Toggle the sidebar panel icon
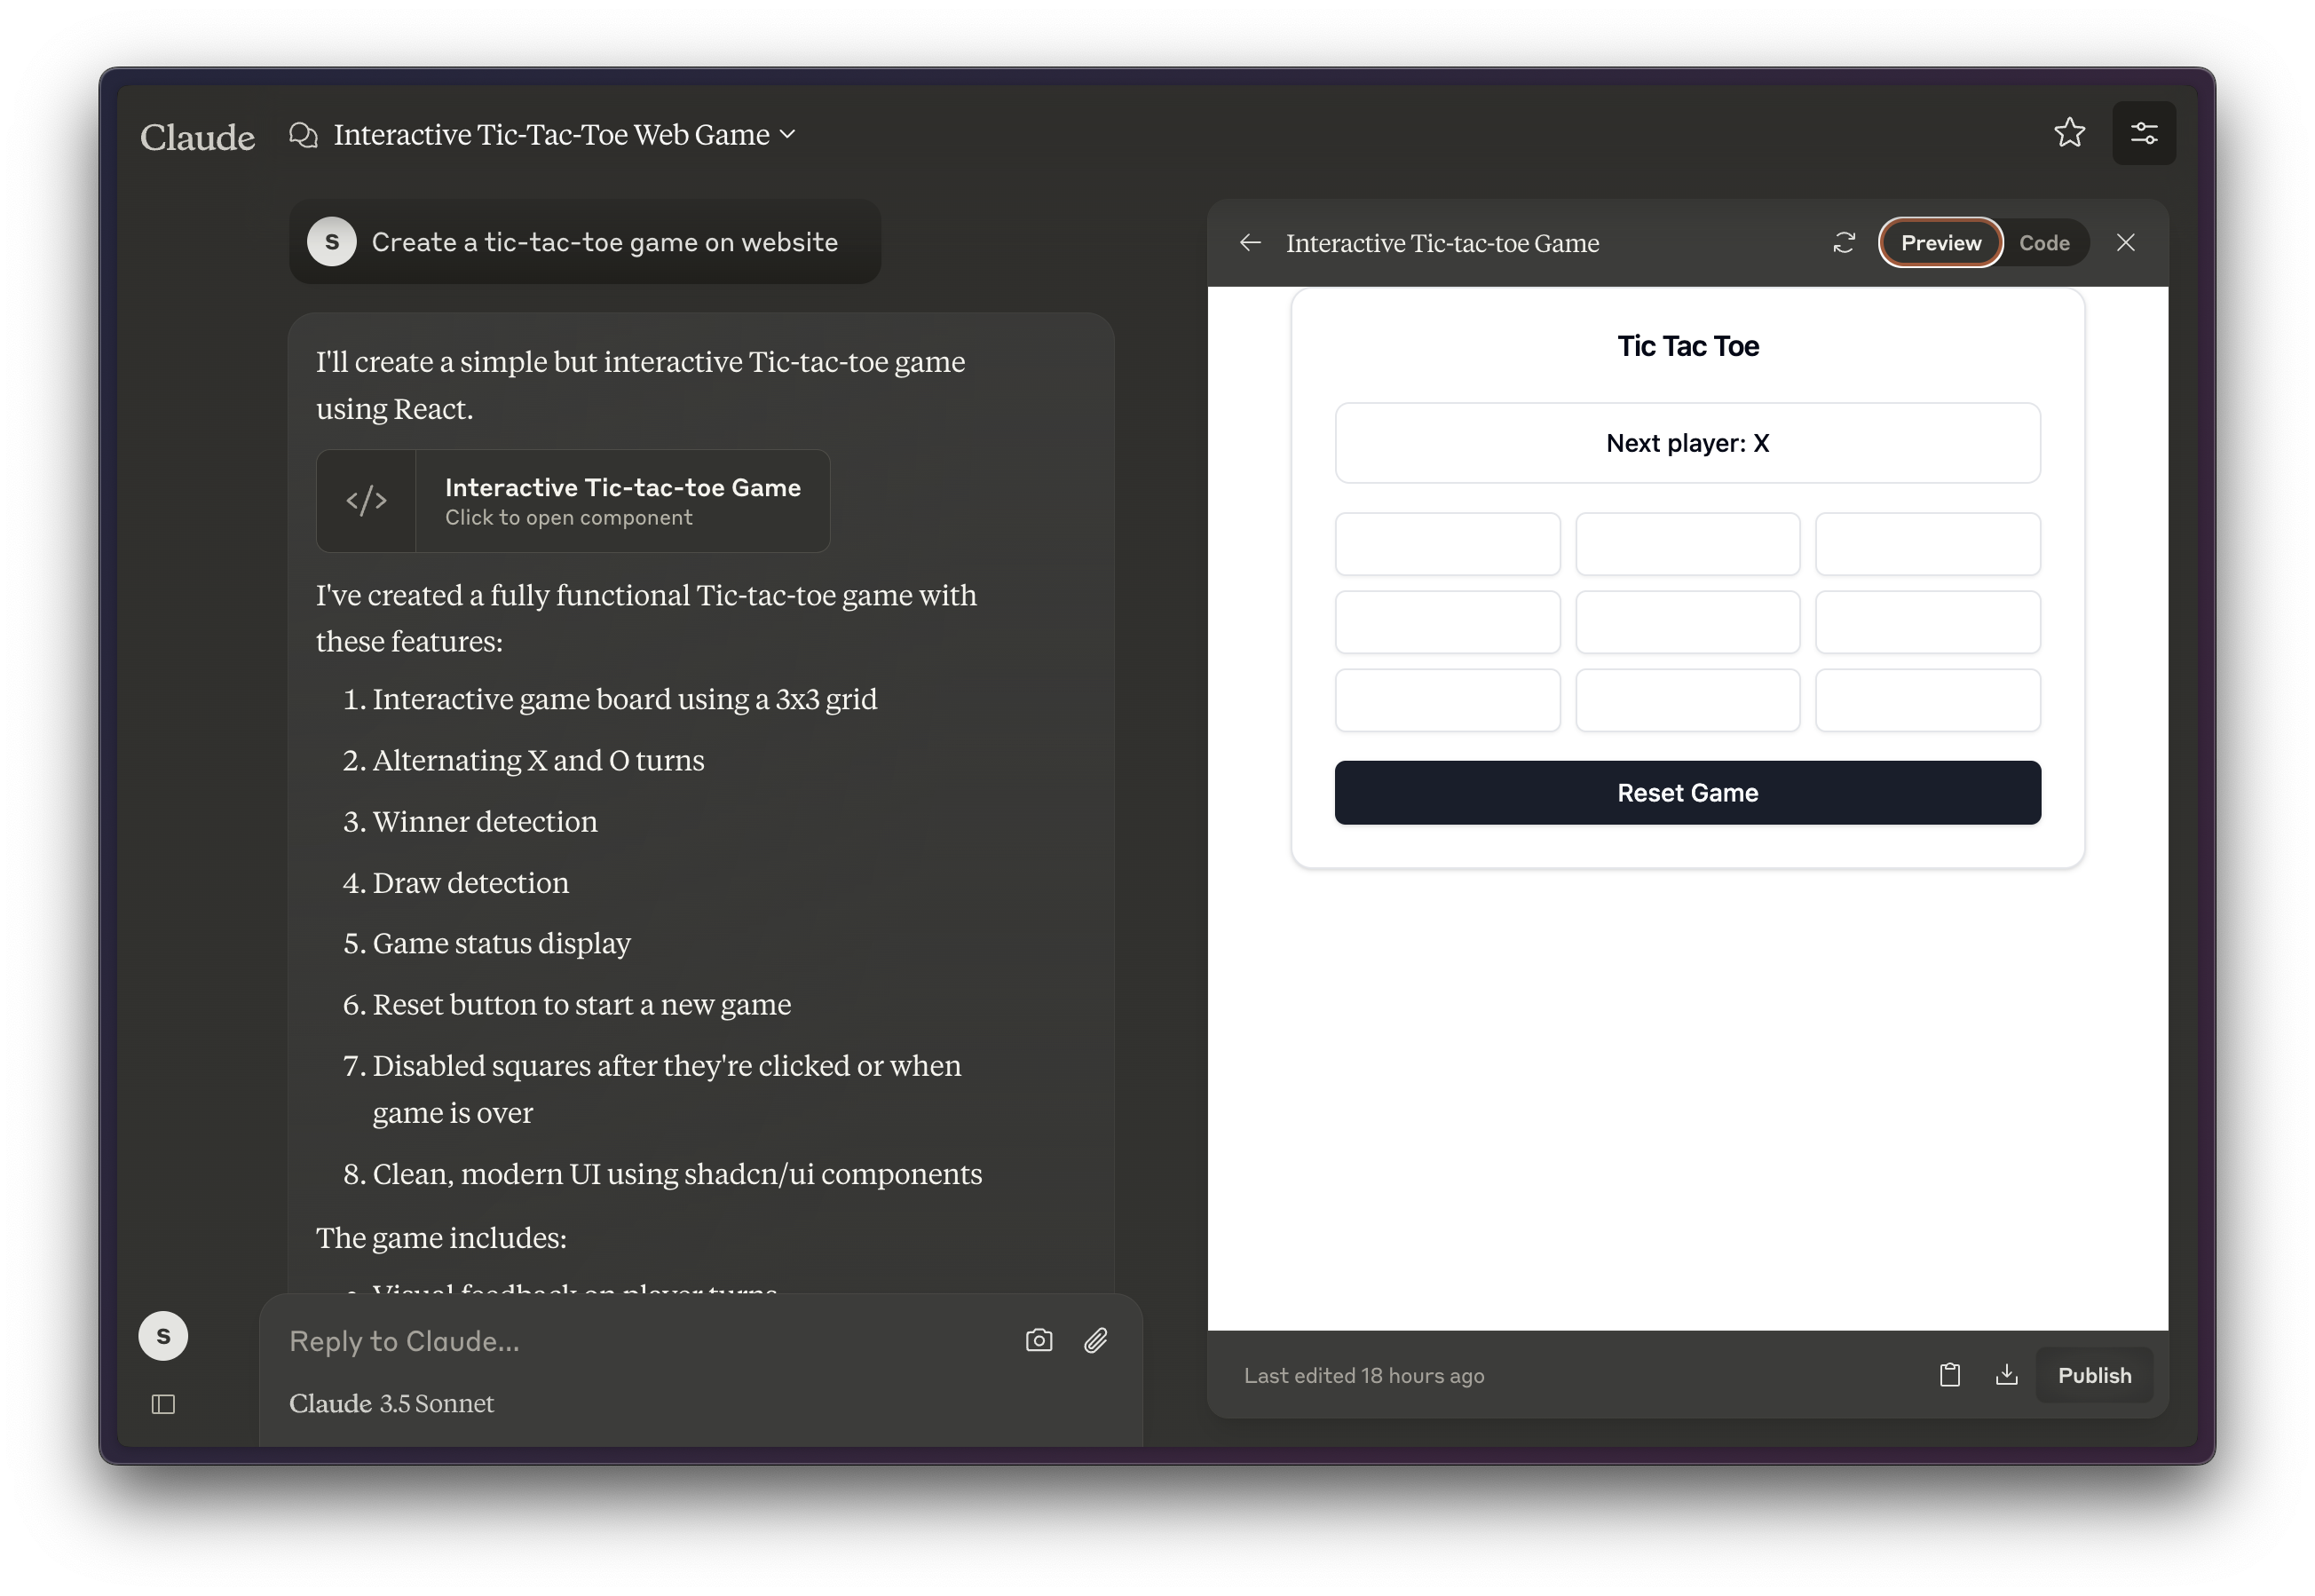 pyautogui.click(x=163, y=1404)
